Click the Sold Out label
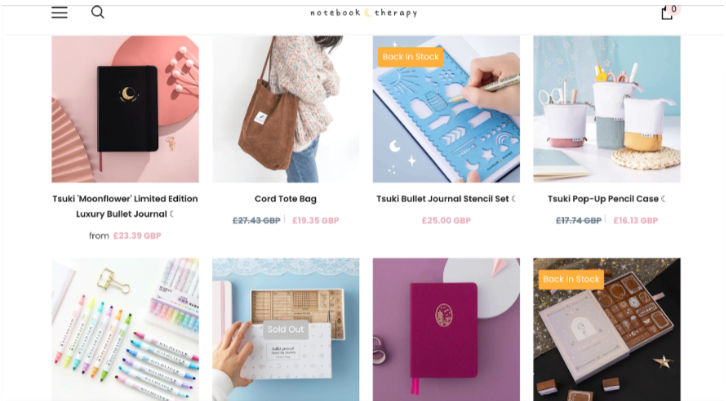The image size is (726, 401). (286, 329)
